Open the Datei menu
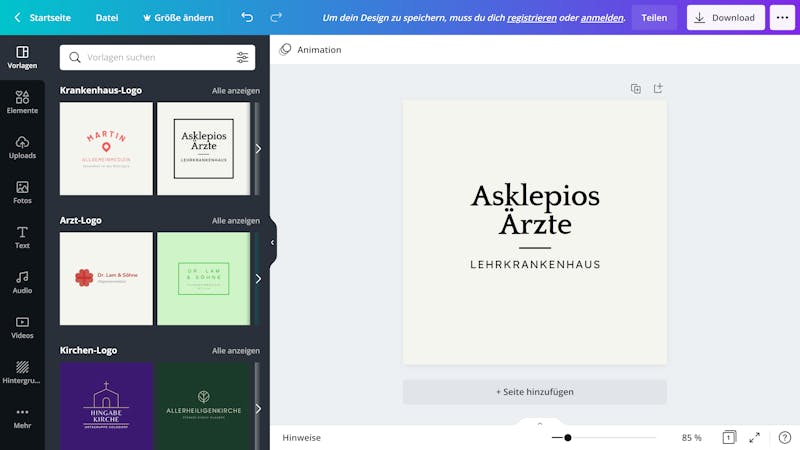 (107, 17)
